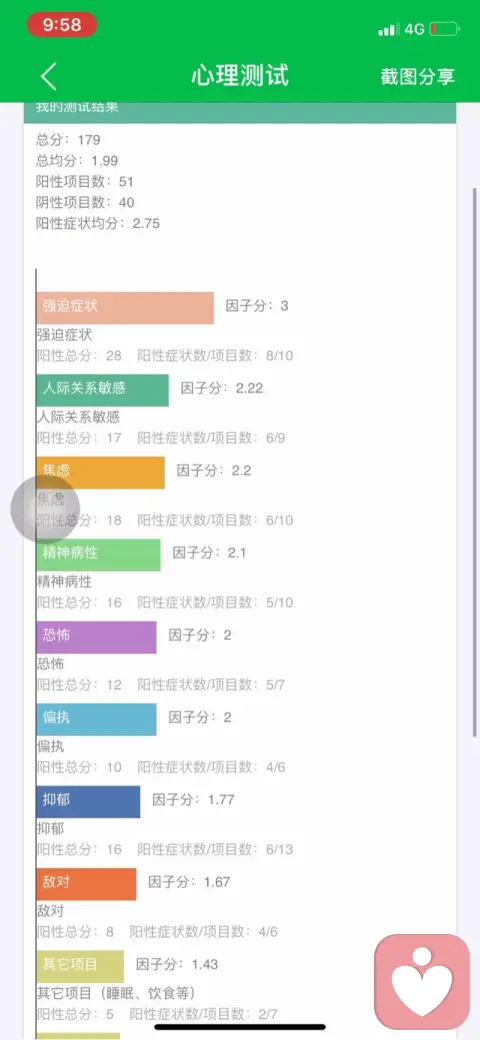Select the green 人际关系敏感 bar
Screen dimensions: 480x1040
(x=103, y=390)
